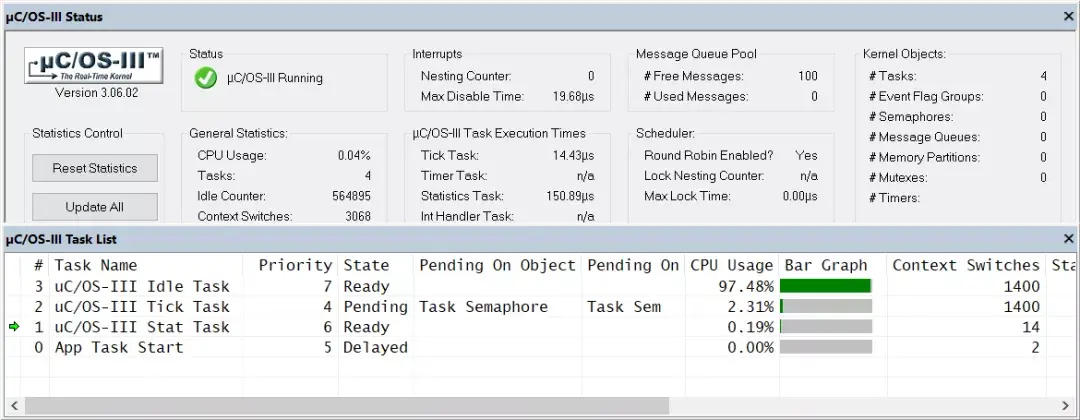Click the Pending On Object column header

497,265
